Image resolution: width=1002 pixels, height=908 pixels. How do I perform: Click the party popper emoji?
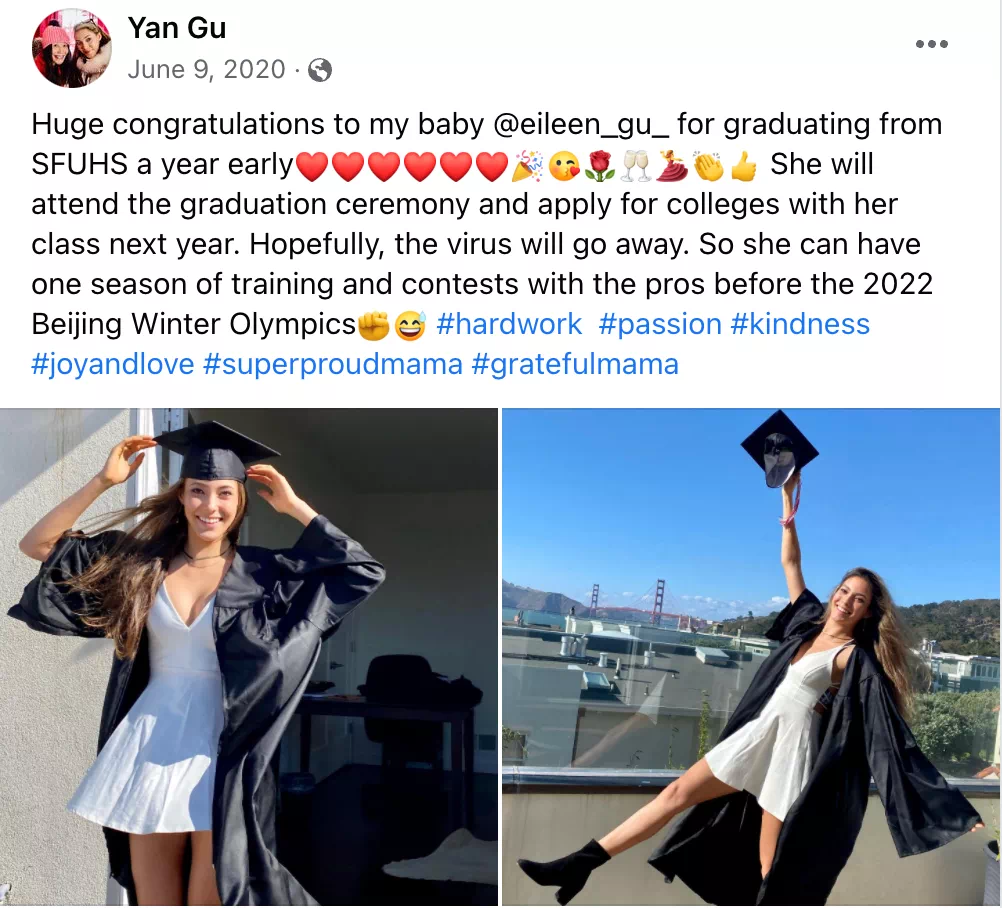coord(528,165)
